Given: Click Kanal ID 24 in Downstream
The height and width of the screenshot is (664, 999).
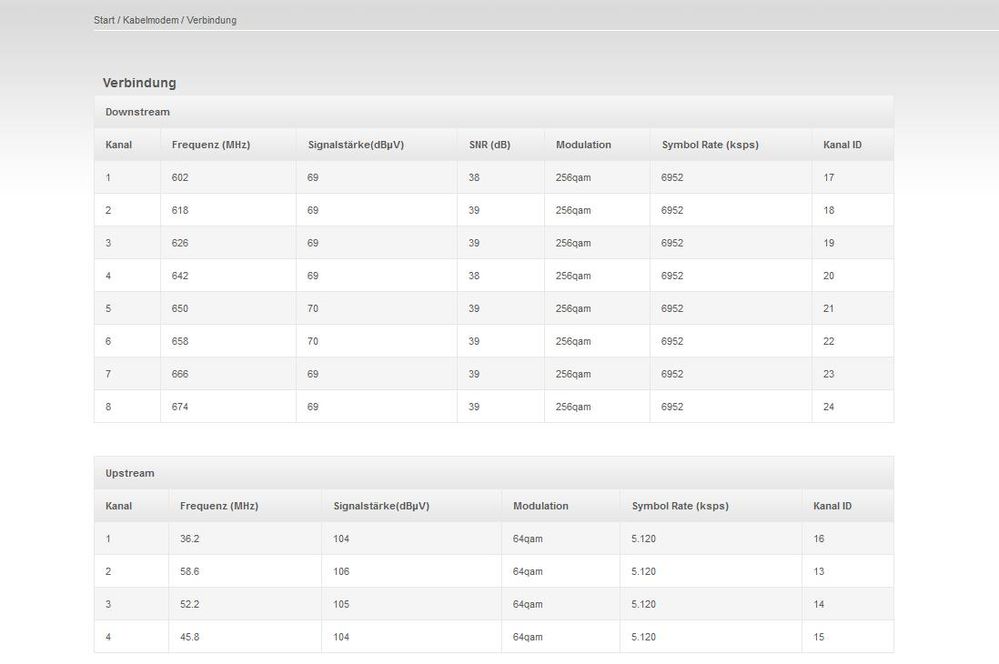Looking at the screenshot, I should [828, 407].
